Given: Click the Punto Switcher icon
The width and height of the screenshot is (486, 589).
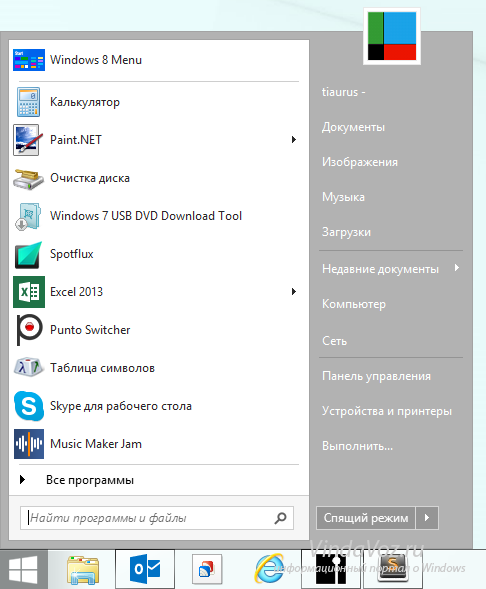Looking at the screenshot, I should [29, 330].
